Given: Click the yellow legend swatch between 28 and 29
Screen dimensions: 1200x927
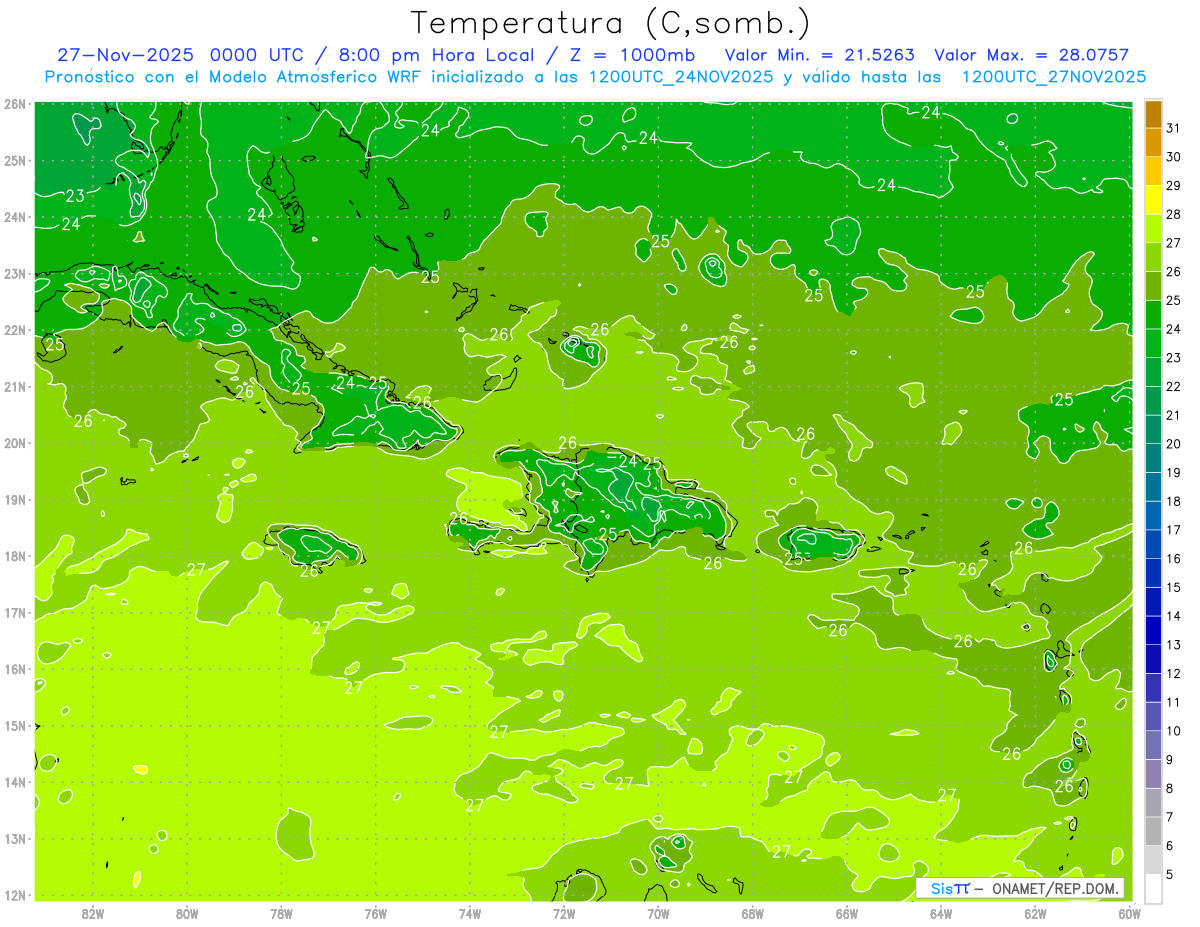Looking at the screenshot, I should click(x=1153, y=200).
